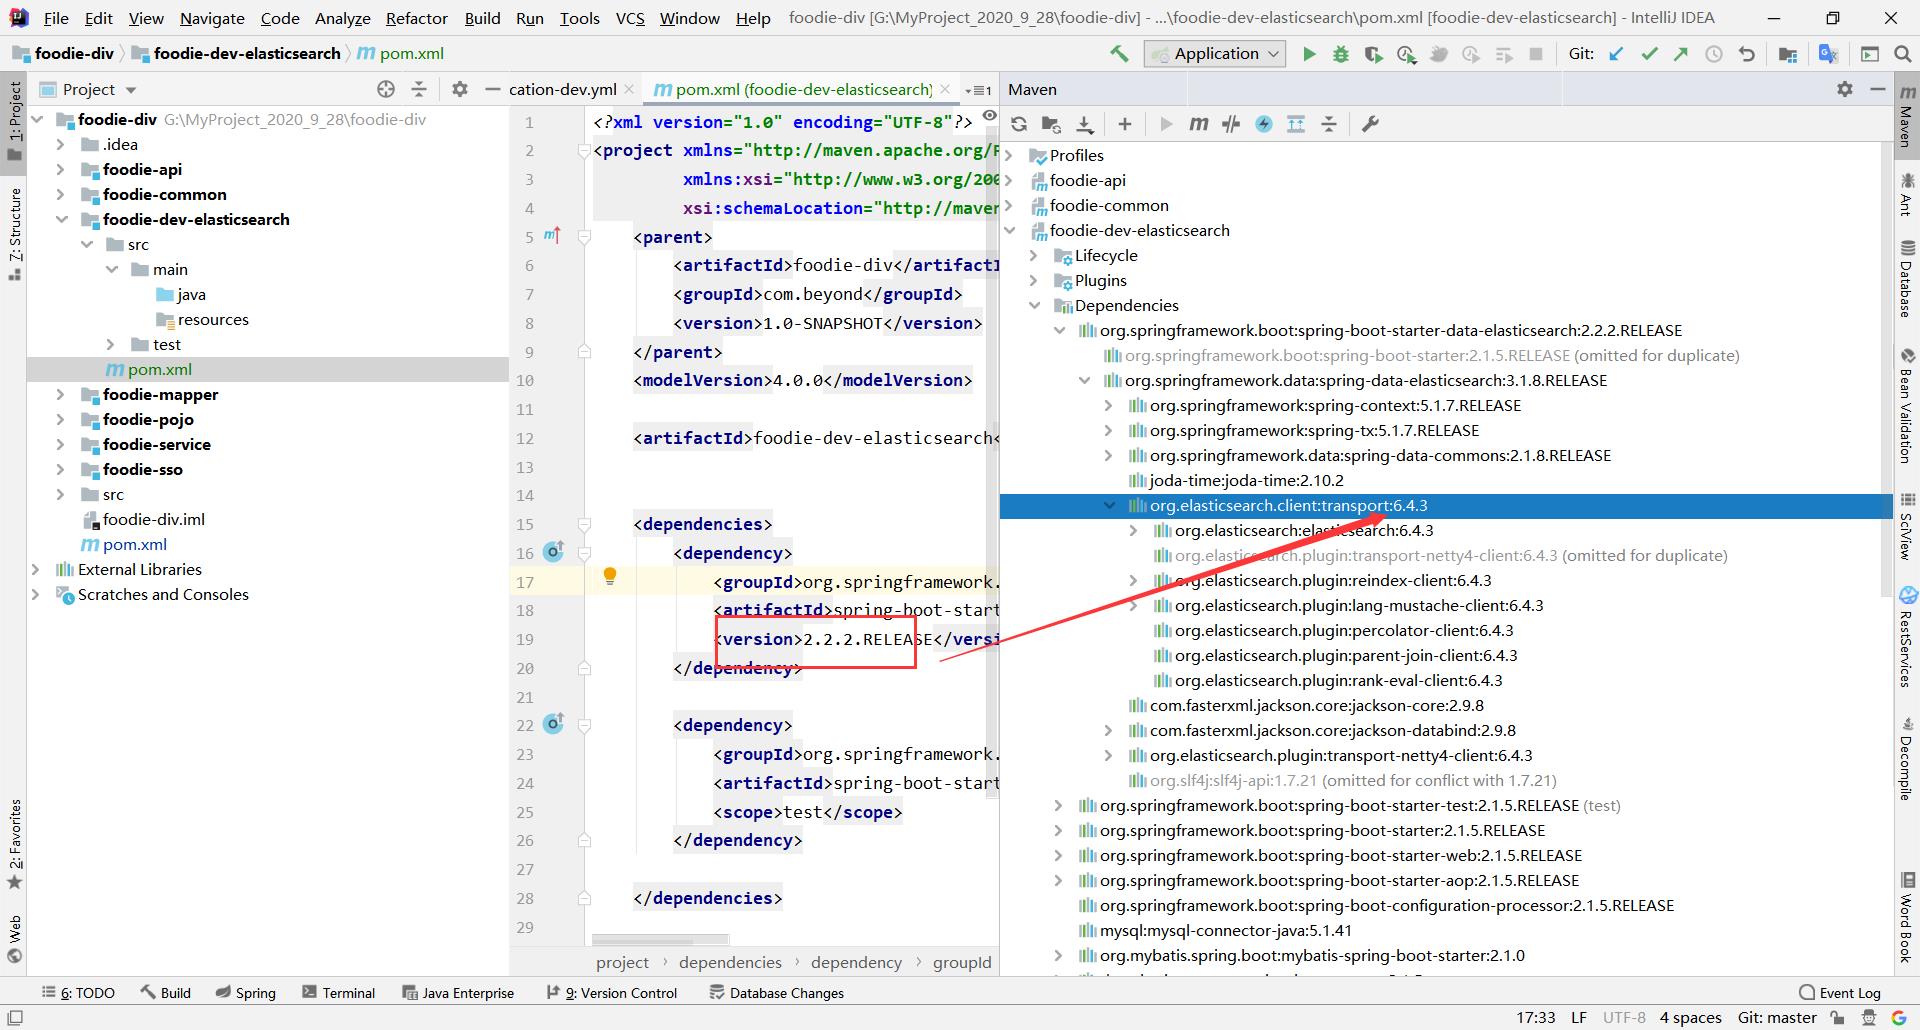This screenshot has height=1030, width=1920.
Task: Open the Application run configuration dropdown
Action: coord(1215,54)
